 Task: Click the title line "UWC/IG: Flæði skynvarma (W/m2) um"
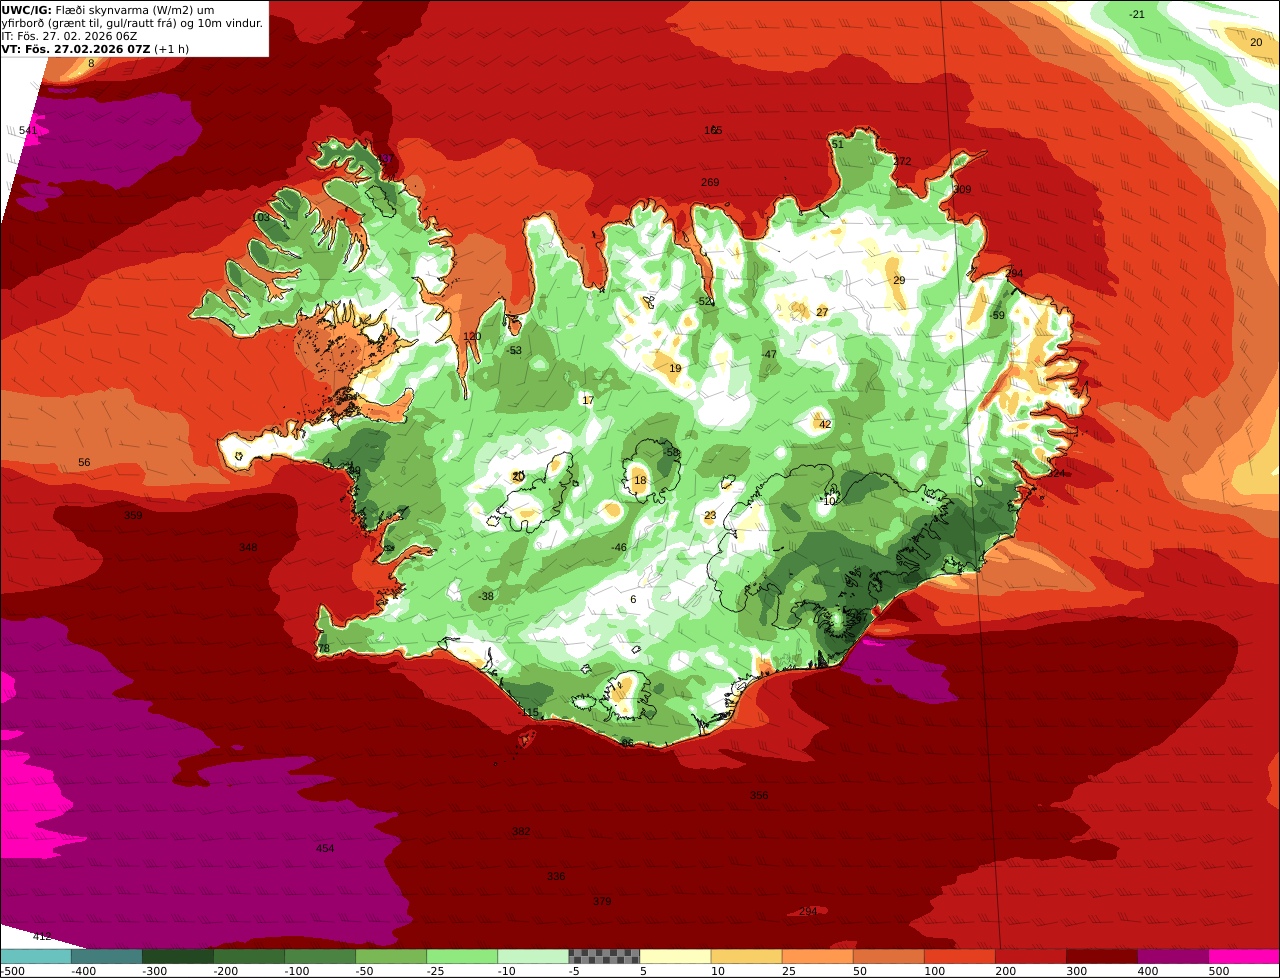tap(108, 10)
